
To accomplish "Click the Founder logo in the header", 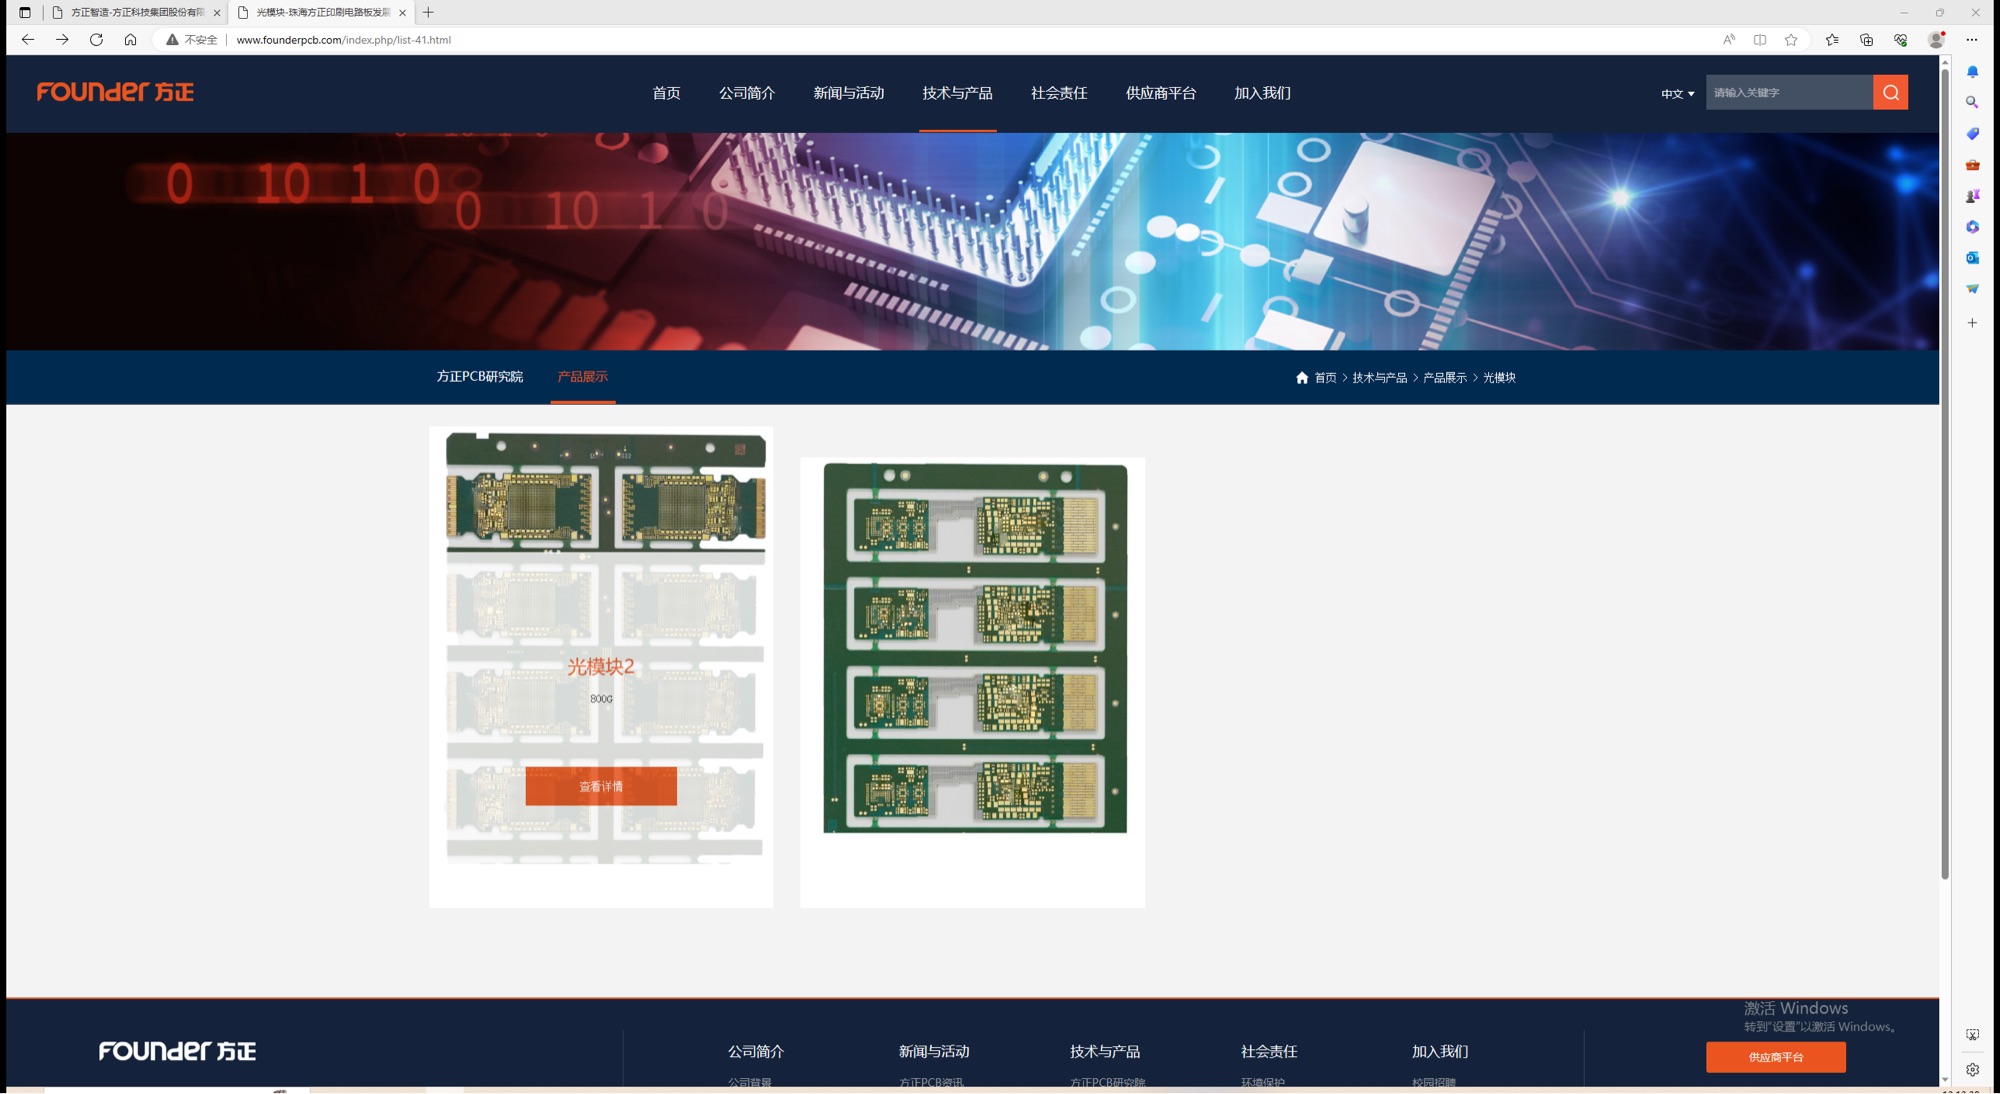I will (x=114, y=92).
